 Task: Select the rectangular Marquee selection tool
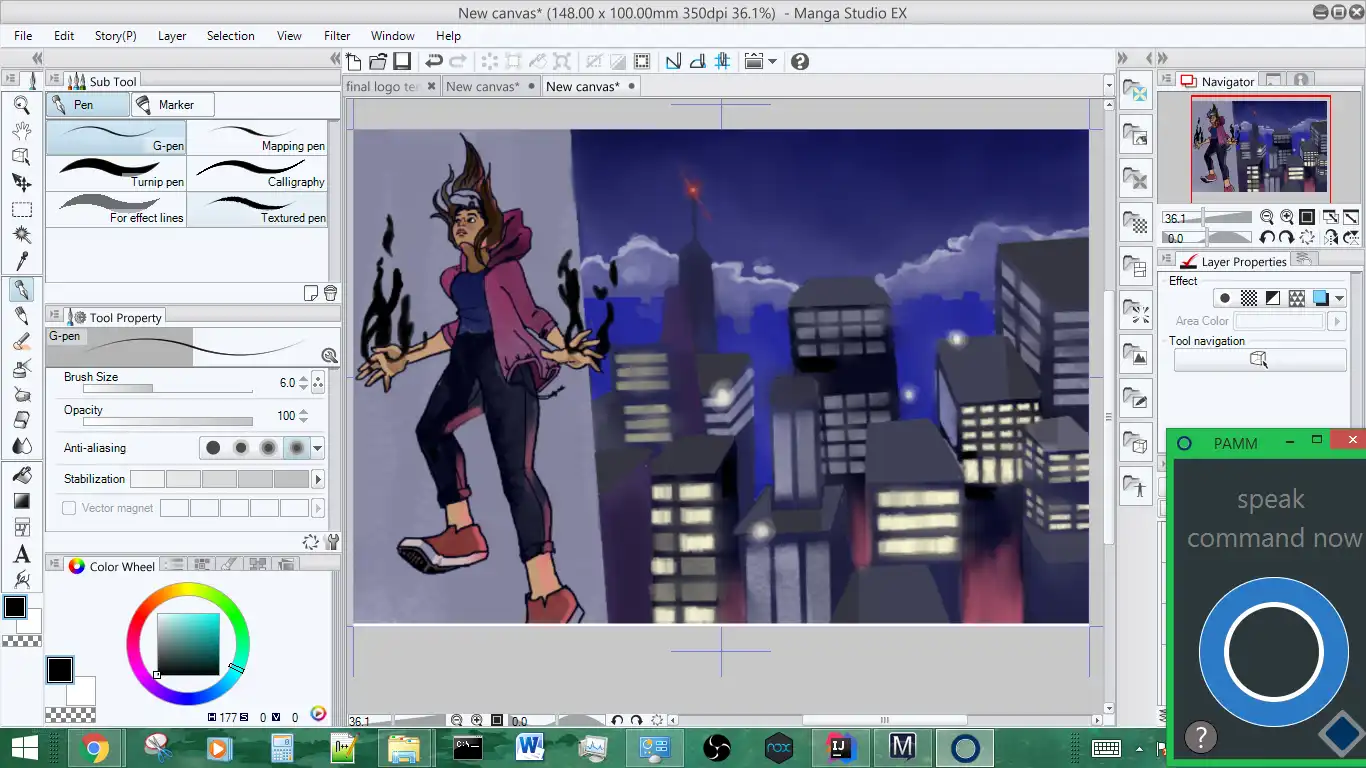[x=21, y=209]
